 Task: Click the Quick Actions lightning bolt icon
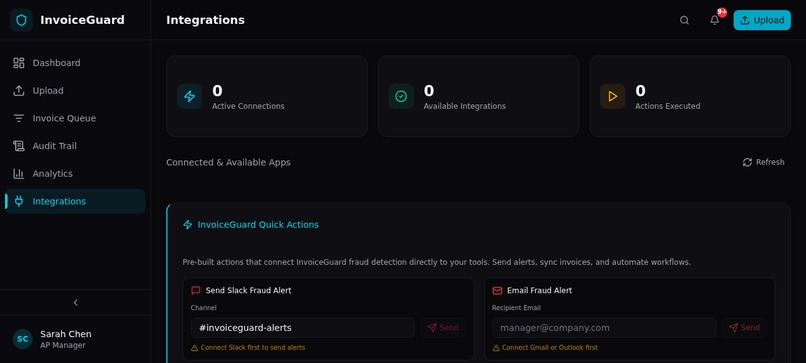188,225
